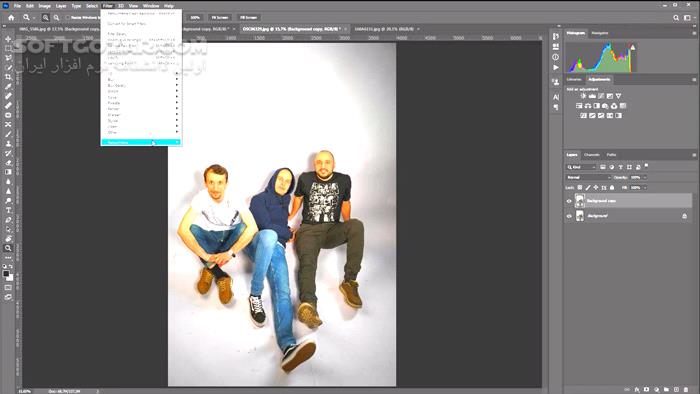The height and width of the screenshot is (394, 700).
Task: Open the blend mode Normal dropdown
Action: (588, 177)
